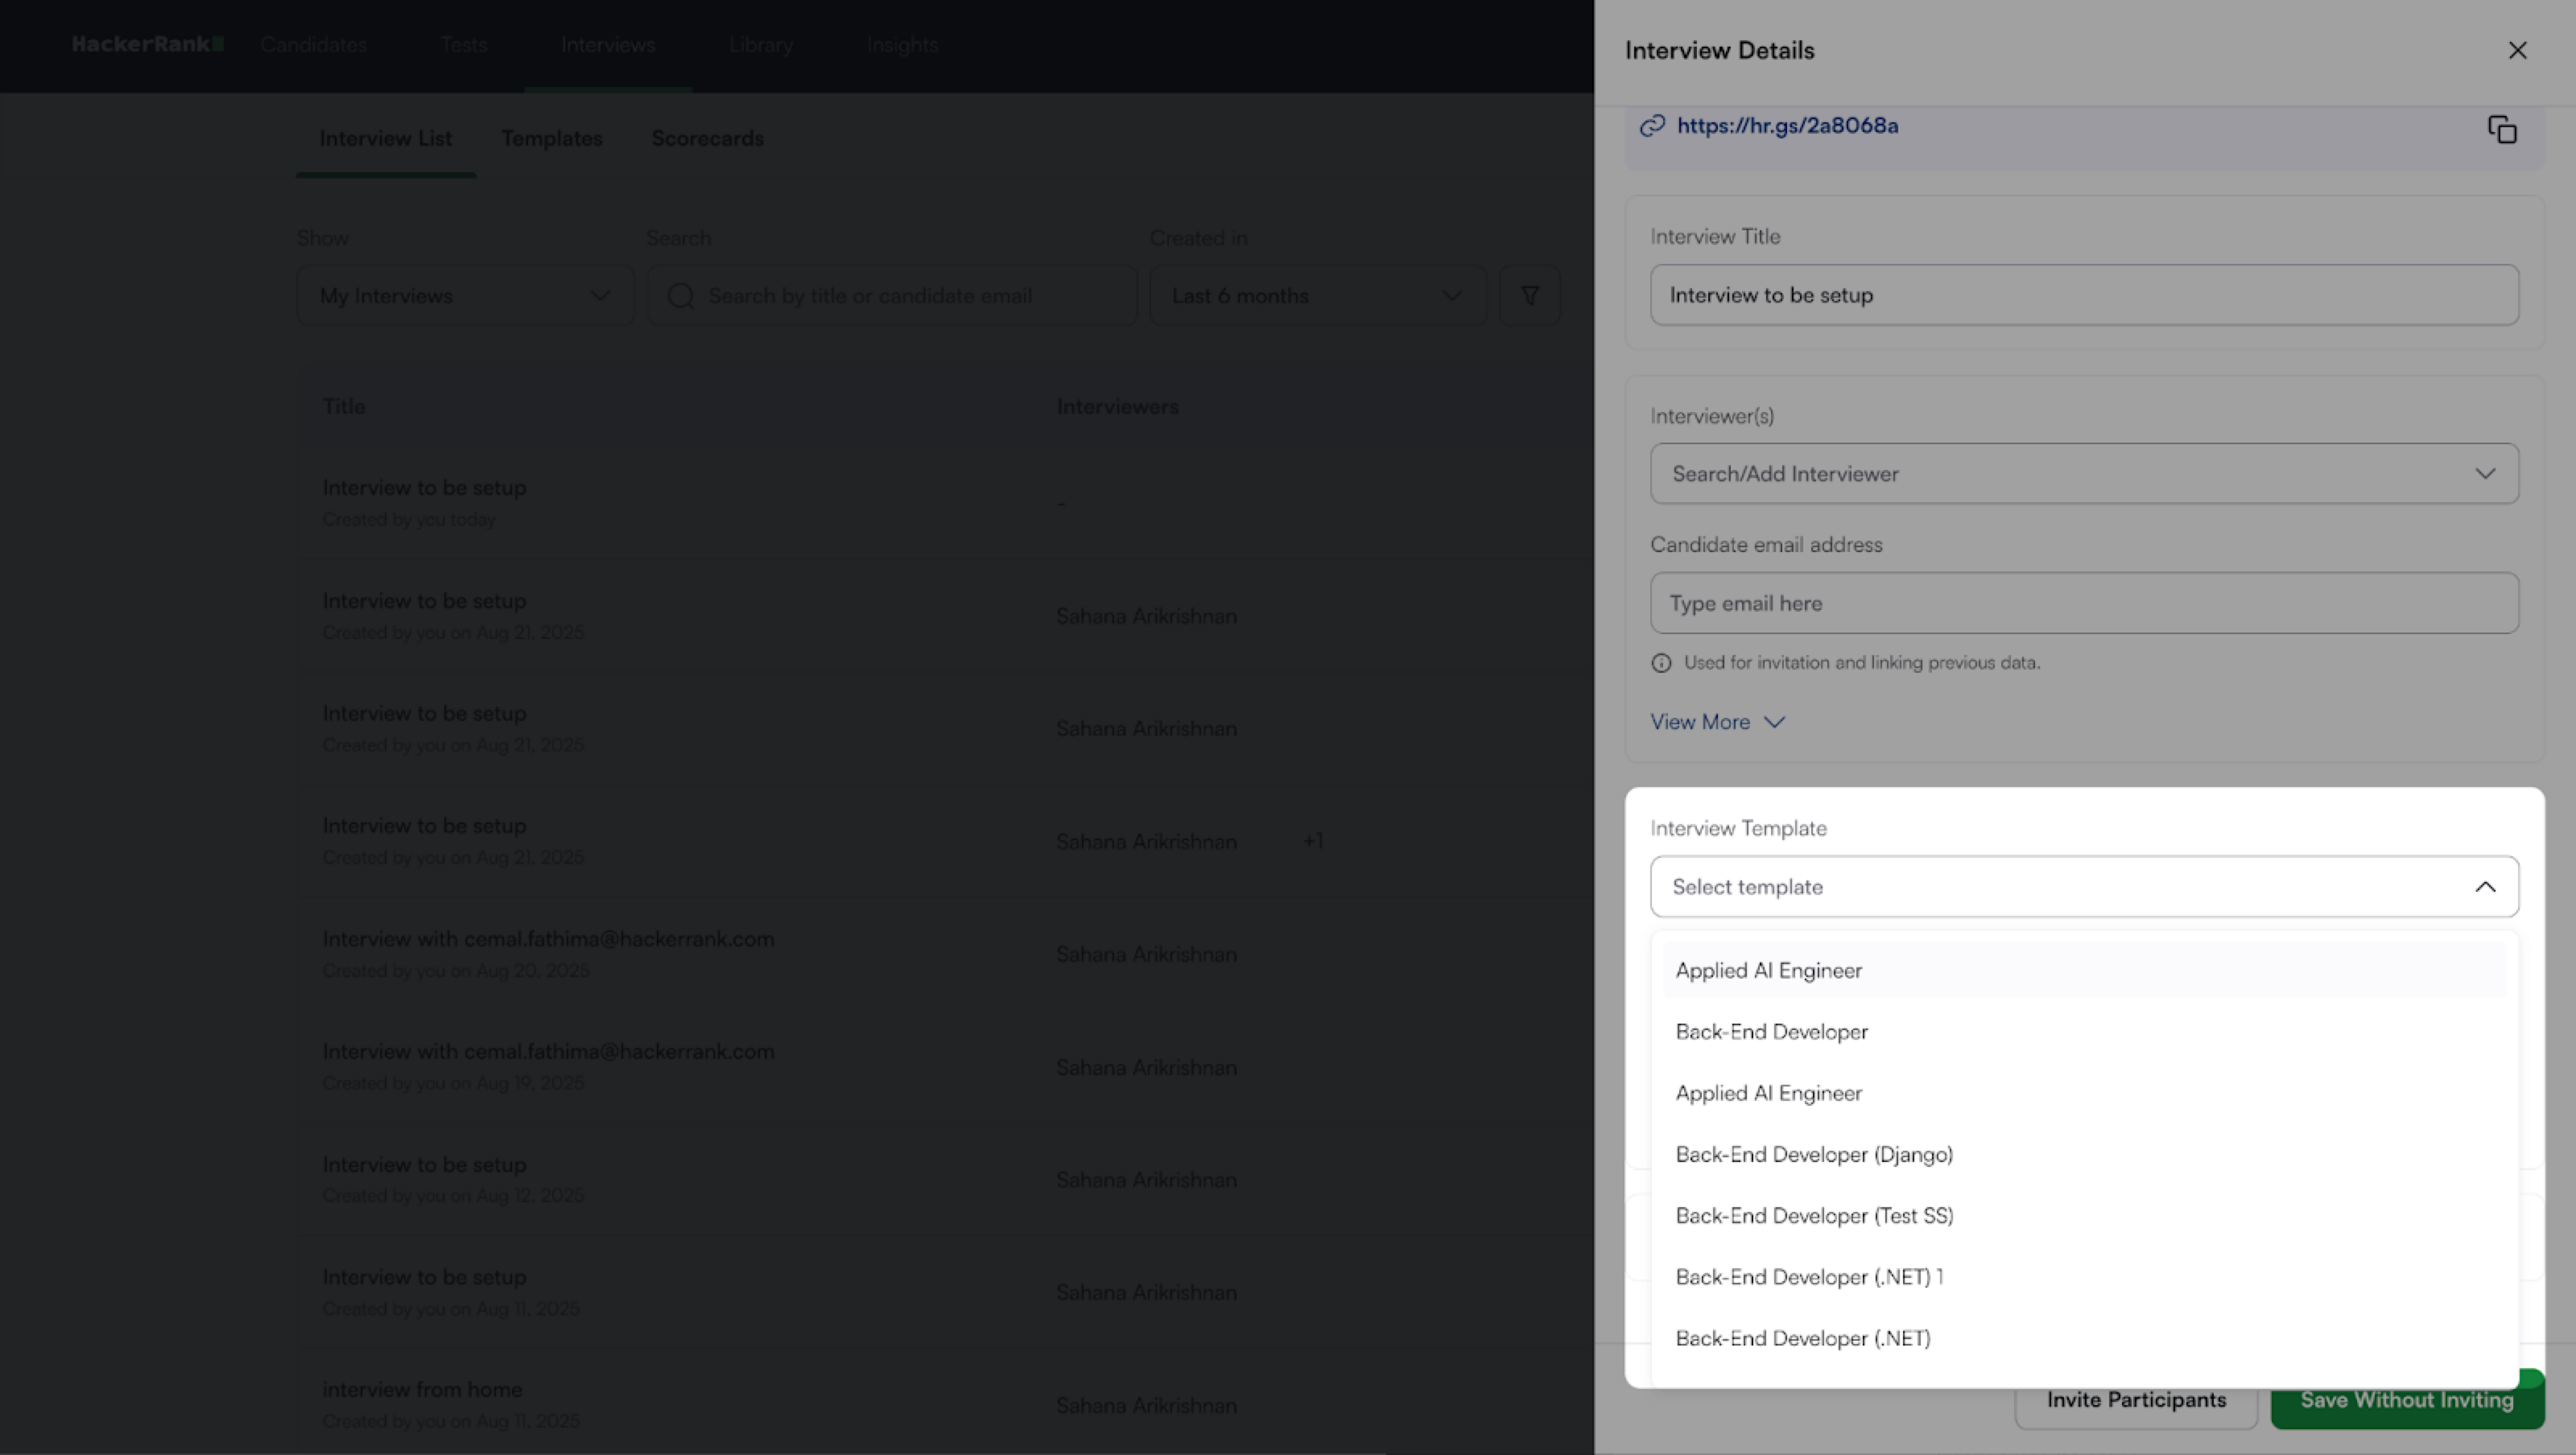Select the plain Back-End Developer template

tap(2084, 1032)
